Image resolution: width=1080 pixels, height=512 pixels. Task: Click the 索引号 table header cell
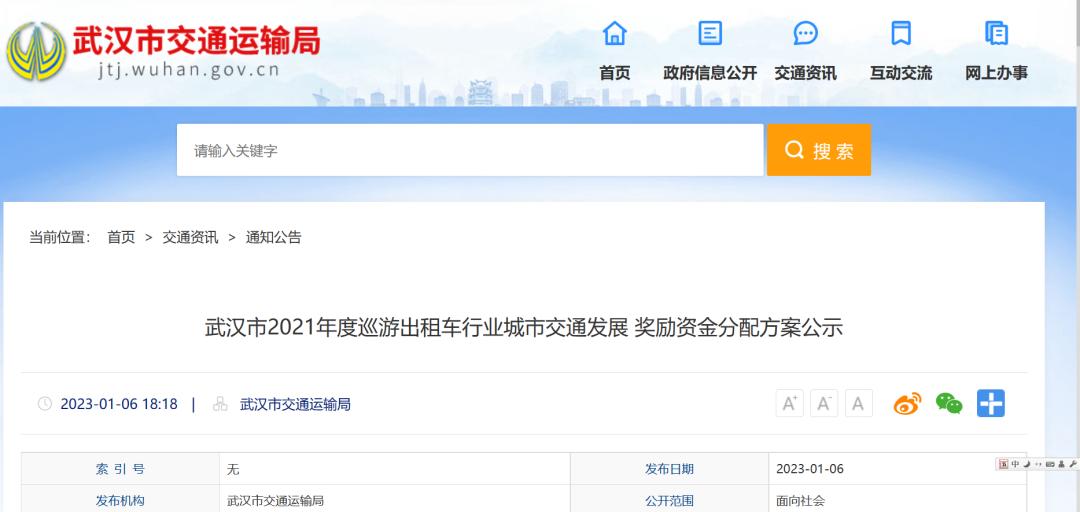[120, 469]
